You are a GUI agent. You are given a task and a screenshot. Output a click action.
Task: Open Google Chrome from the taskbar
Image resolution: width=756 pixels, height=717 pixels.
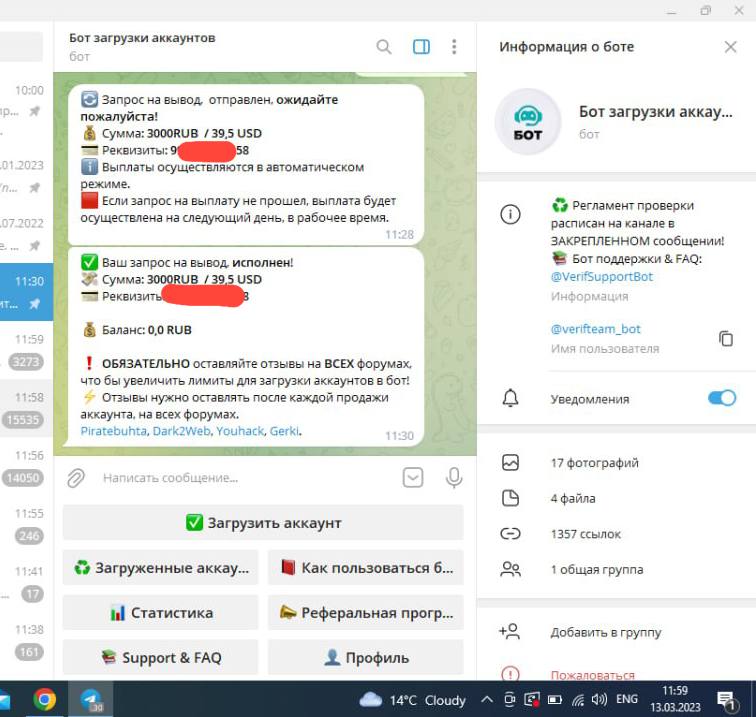point(44,699)
